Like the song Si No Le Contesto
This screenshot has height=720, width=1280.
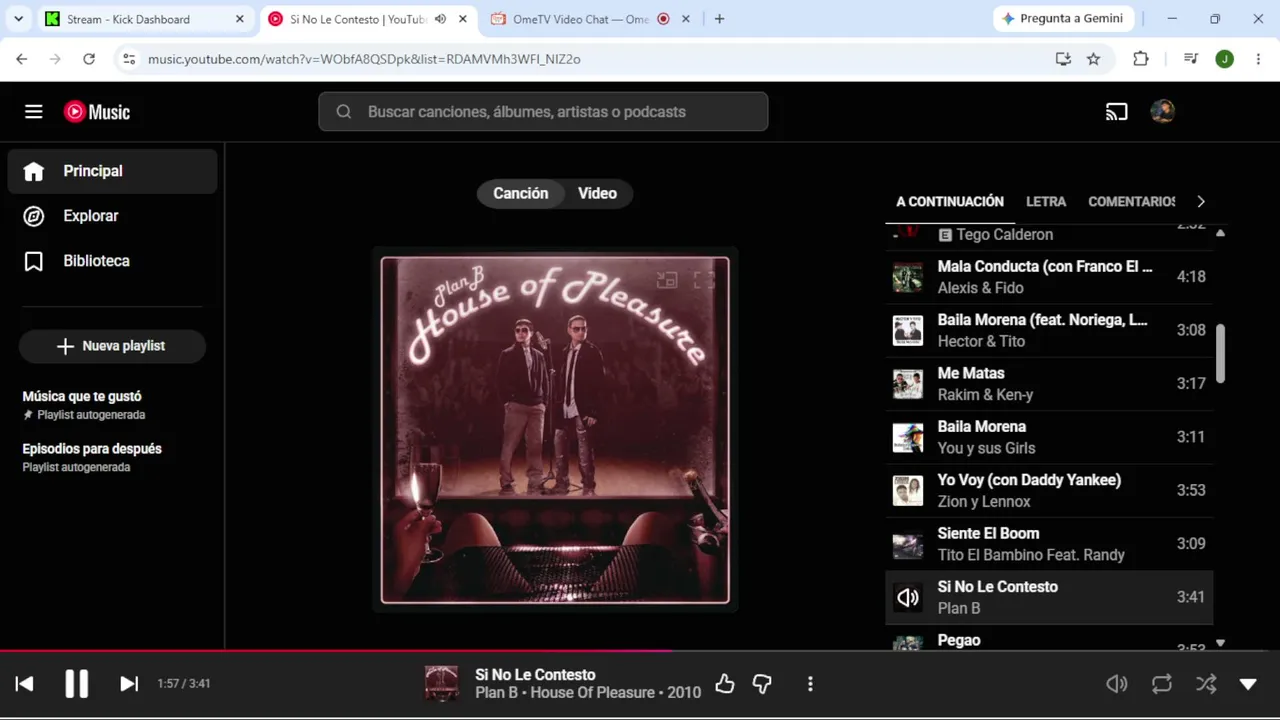point(725,684)
